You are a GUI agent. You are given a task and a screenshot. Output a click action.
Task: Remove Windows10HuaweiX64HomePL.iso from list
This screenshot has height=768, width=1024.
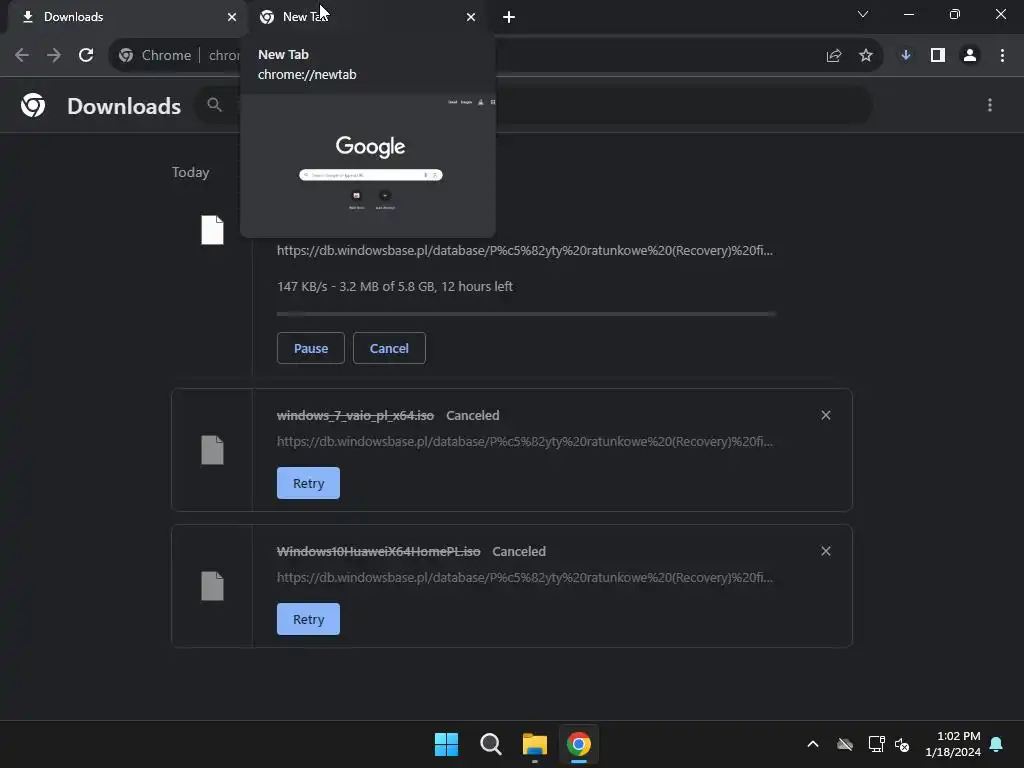tap(826, 551)
